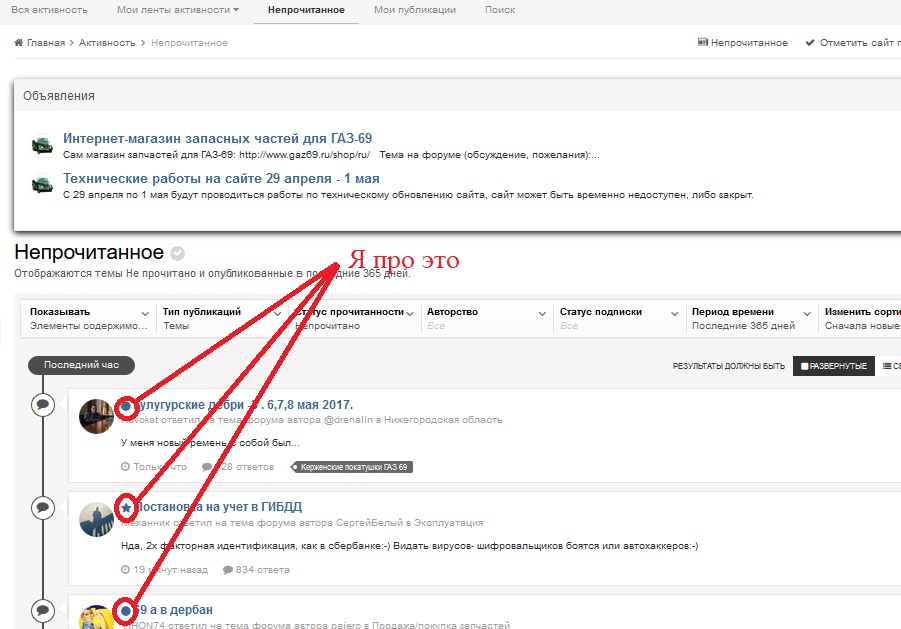The height and width of the screenshot is (629, 901).
Task: Click the checkmark badge next to the Непрочитанное heading
Action: tap(177, 253)
